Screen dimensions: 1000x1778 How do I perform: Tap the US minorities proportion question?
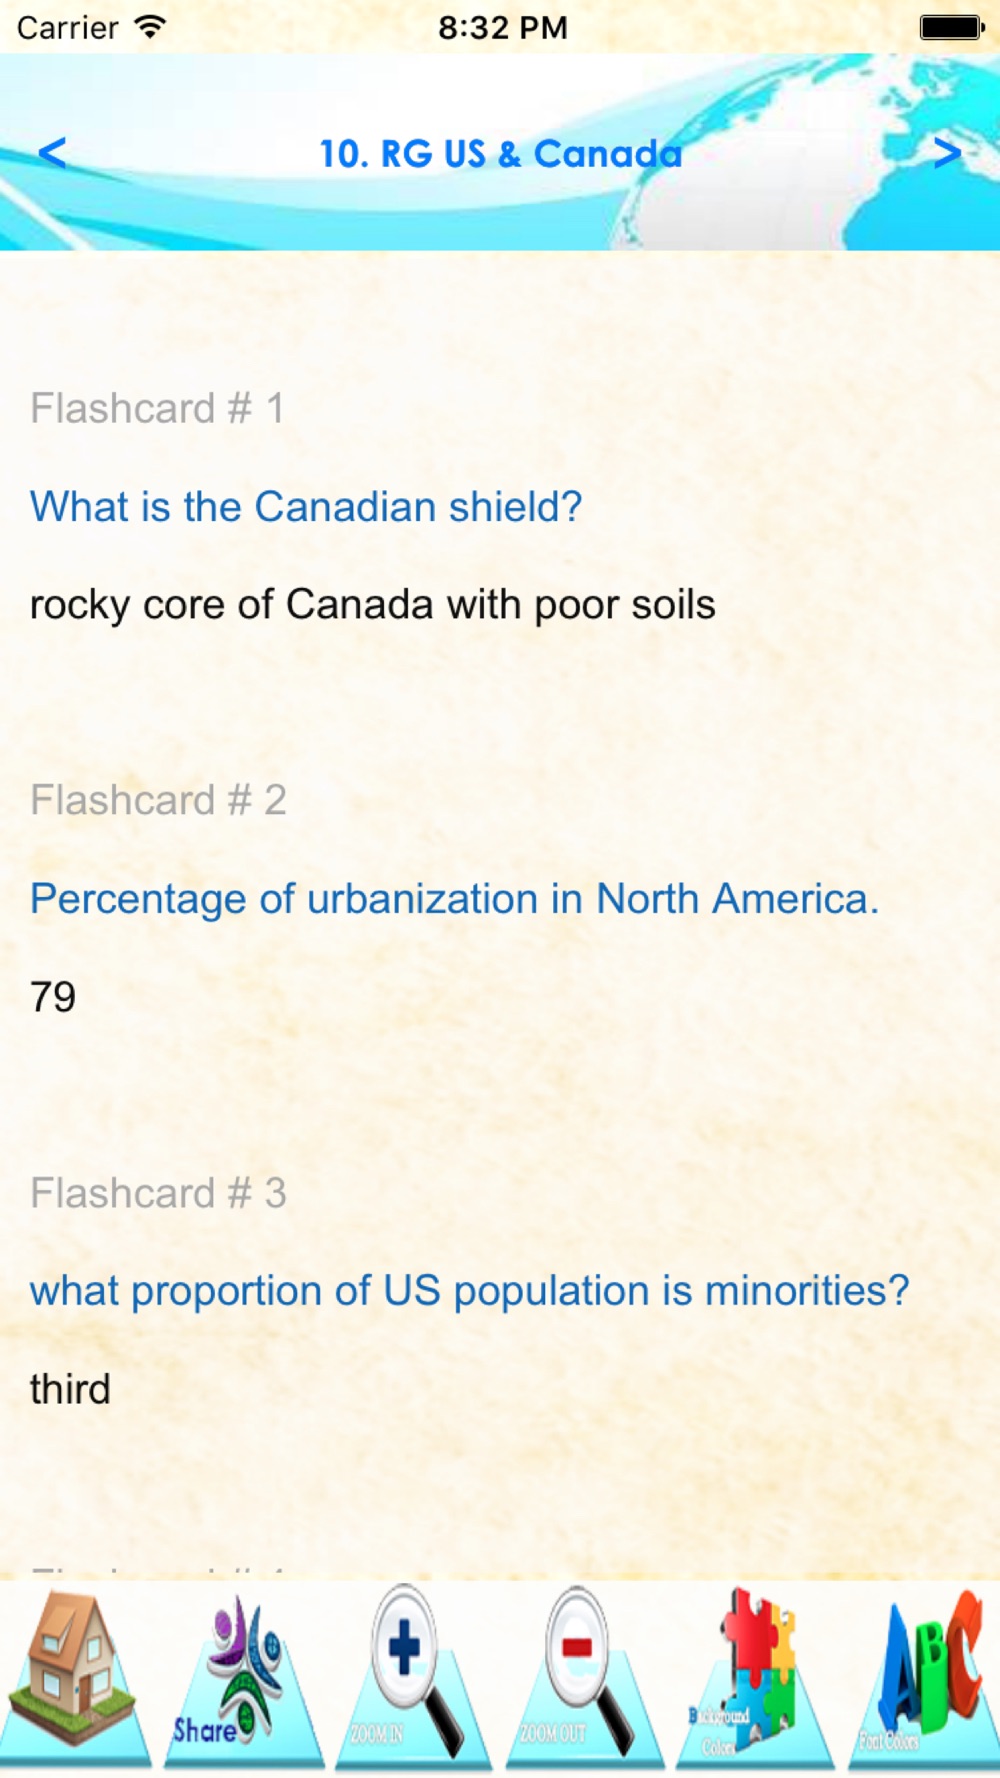(x=469, y=1291)
